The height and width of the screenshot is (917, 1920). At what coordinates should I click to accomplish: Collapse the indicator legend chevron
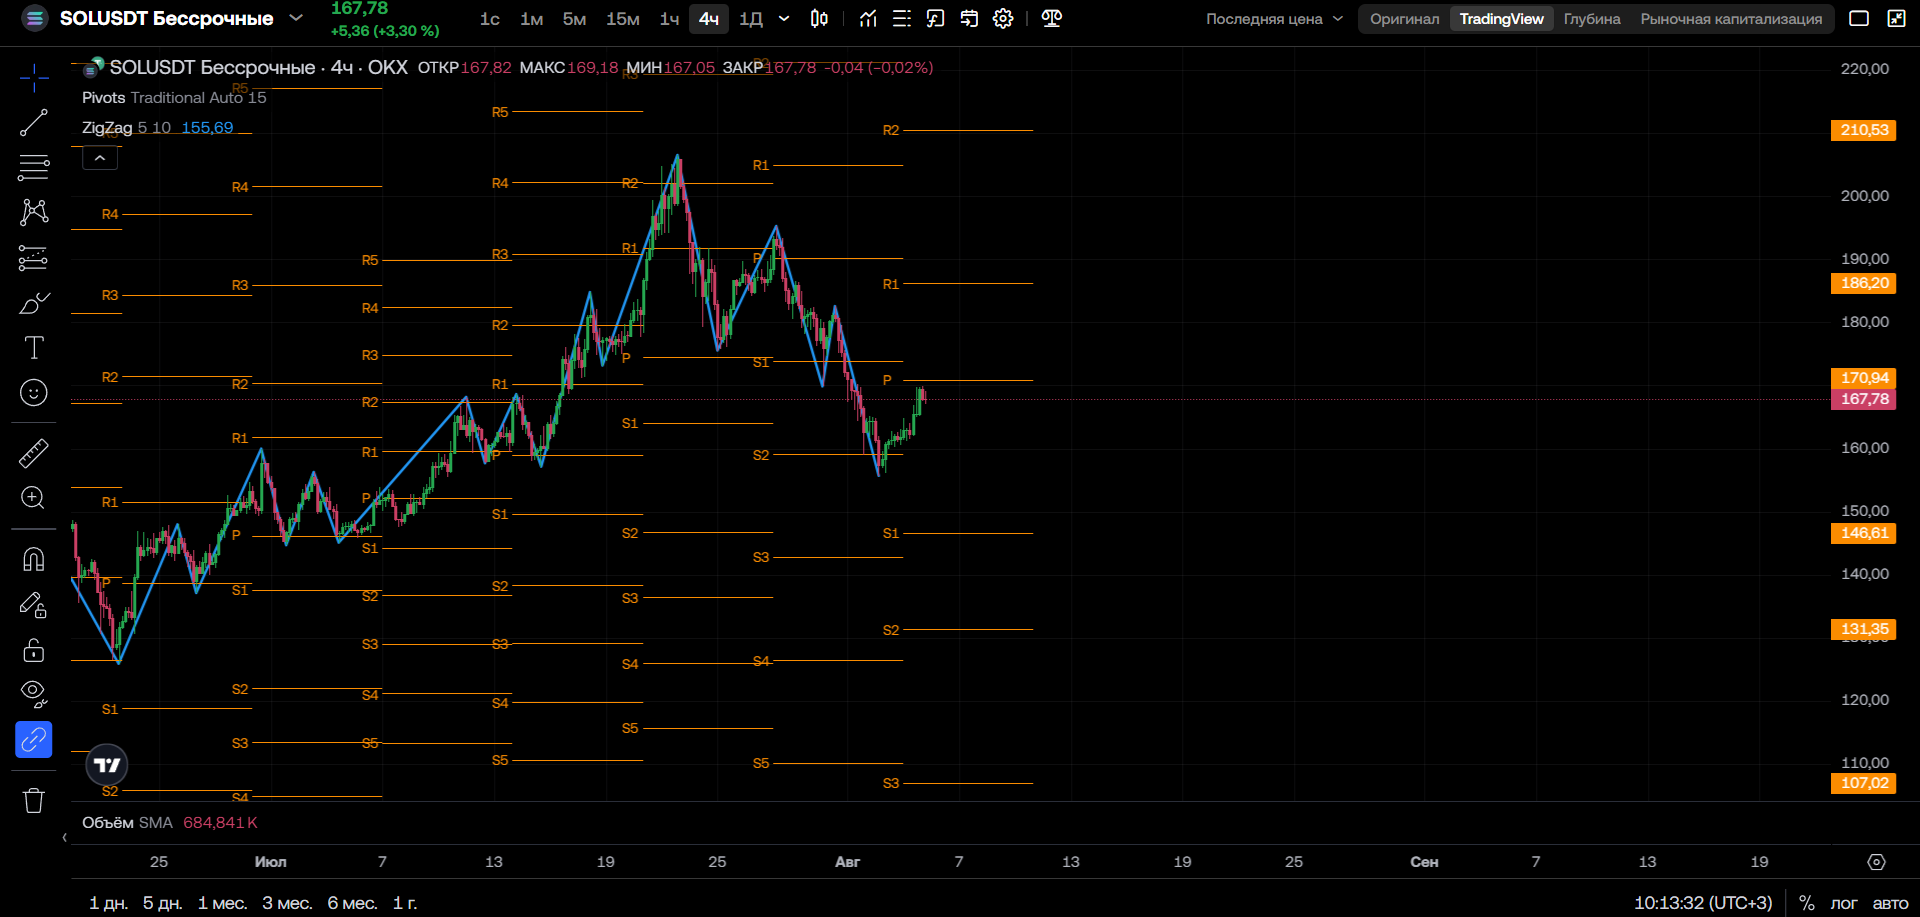click(100, 158)
